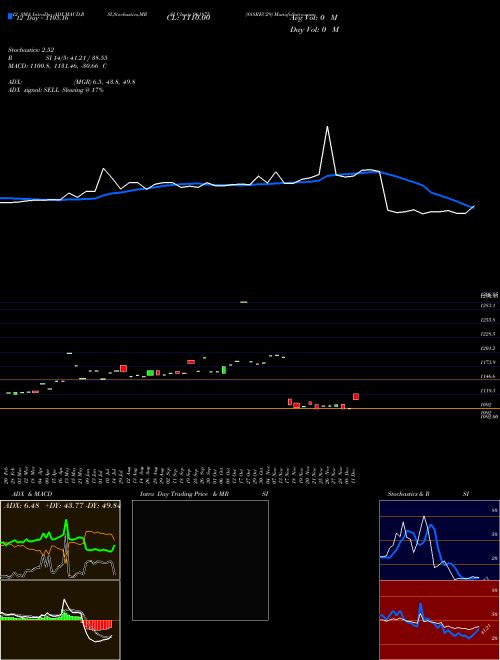
Task: Click the highest green candle near 1283
Action: (243, 302)
